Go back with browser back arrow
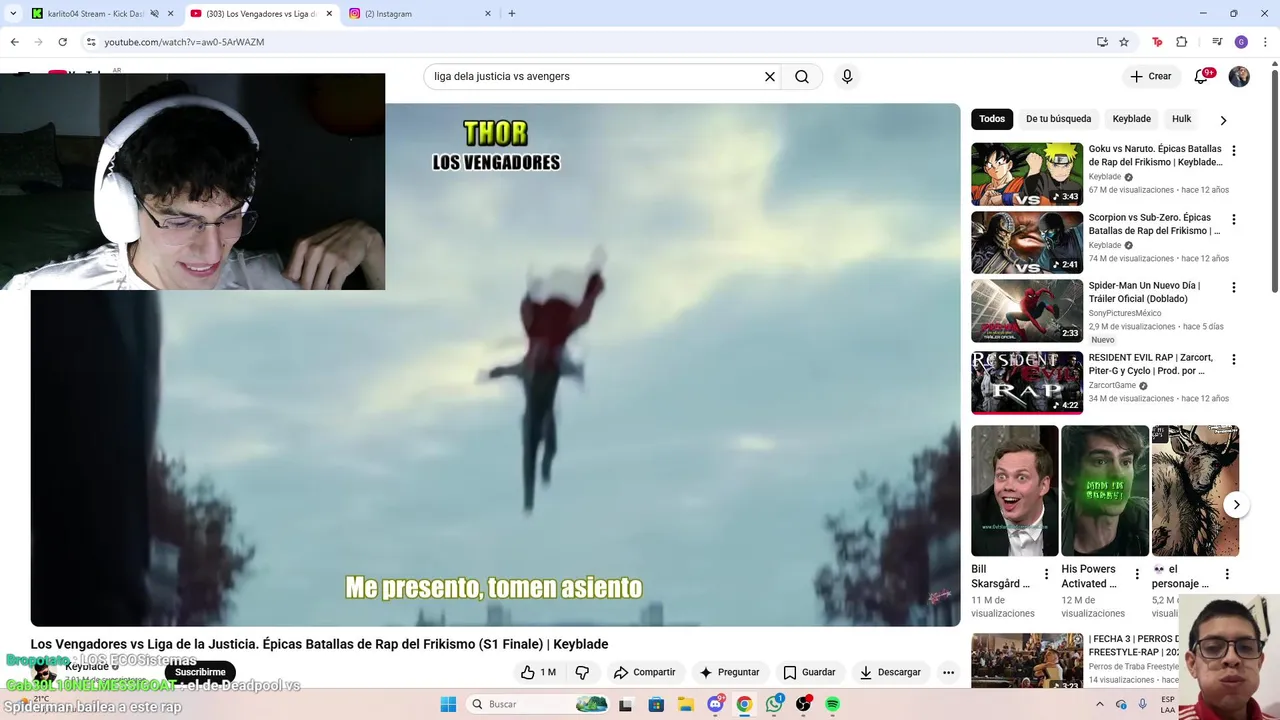Screen dimensions: 1280x720 coord(14,42)
